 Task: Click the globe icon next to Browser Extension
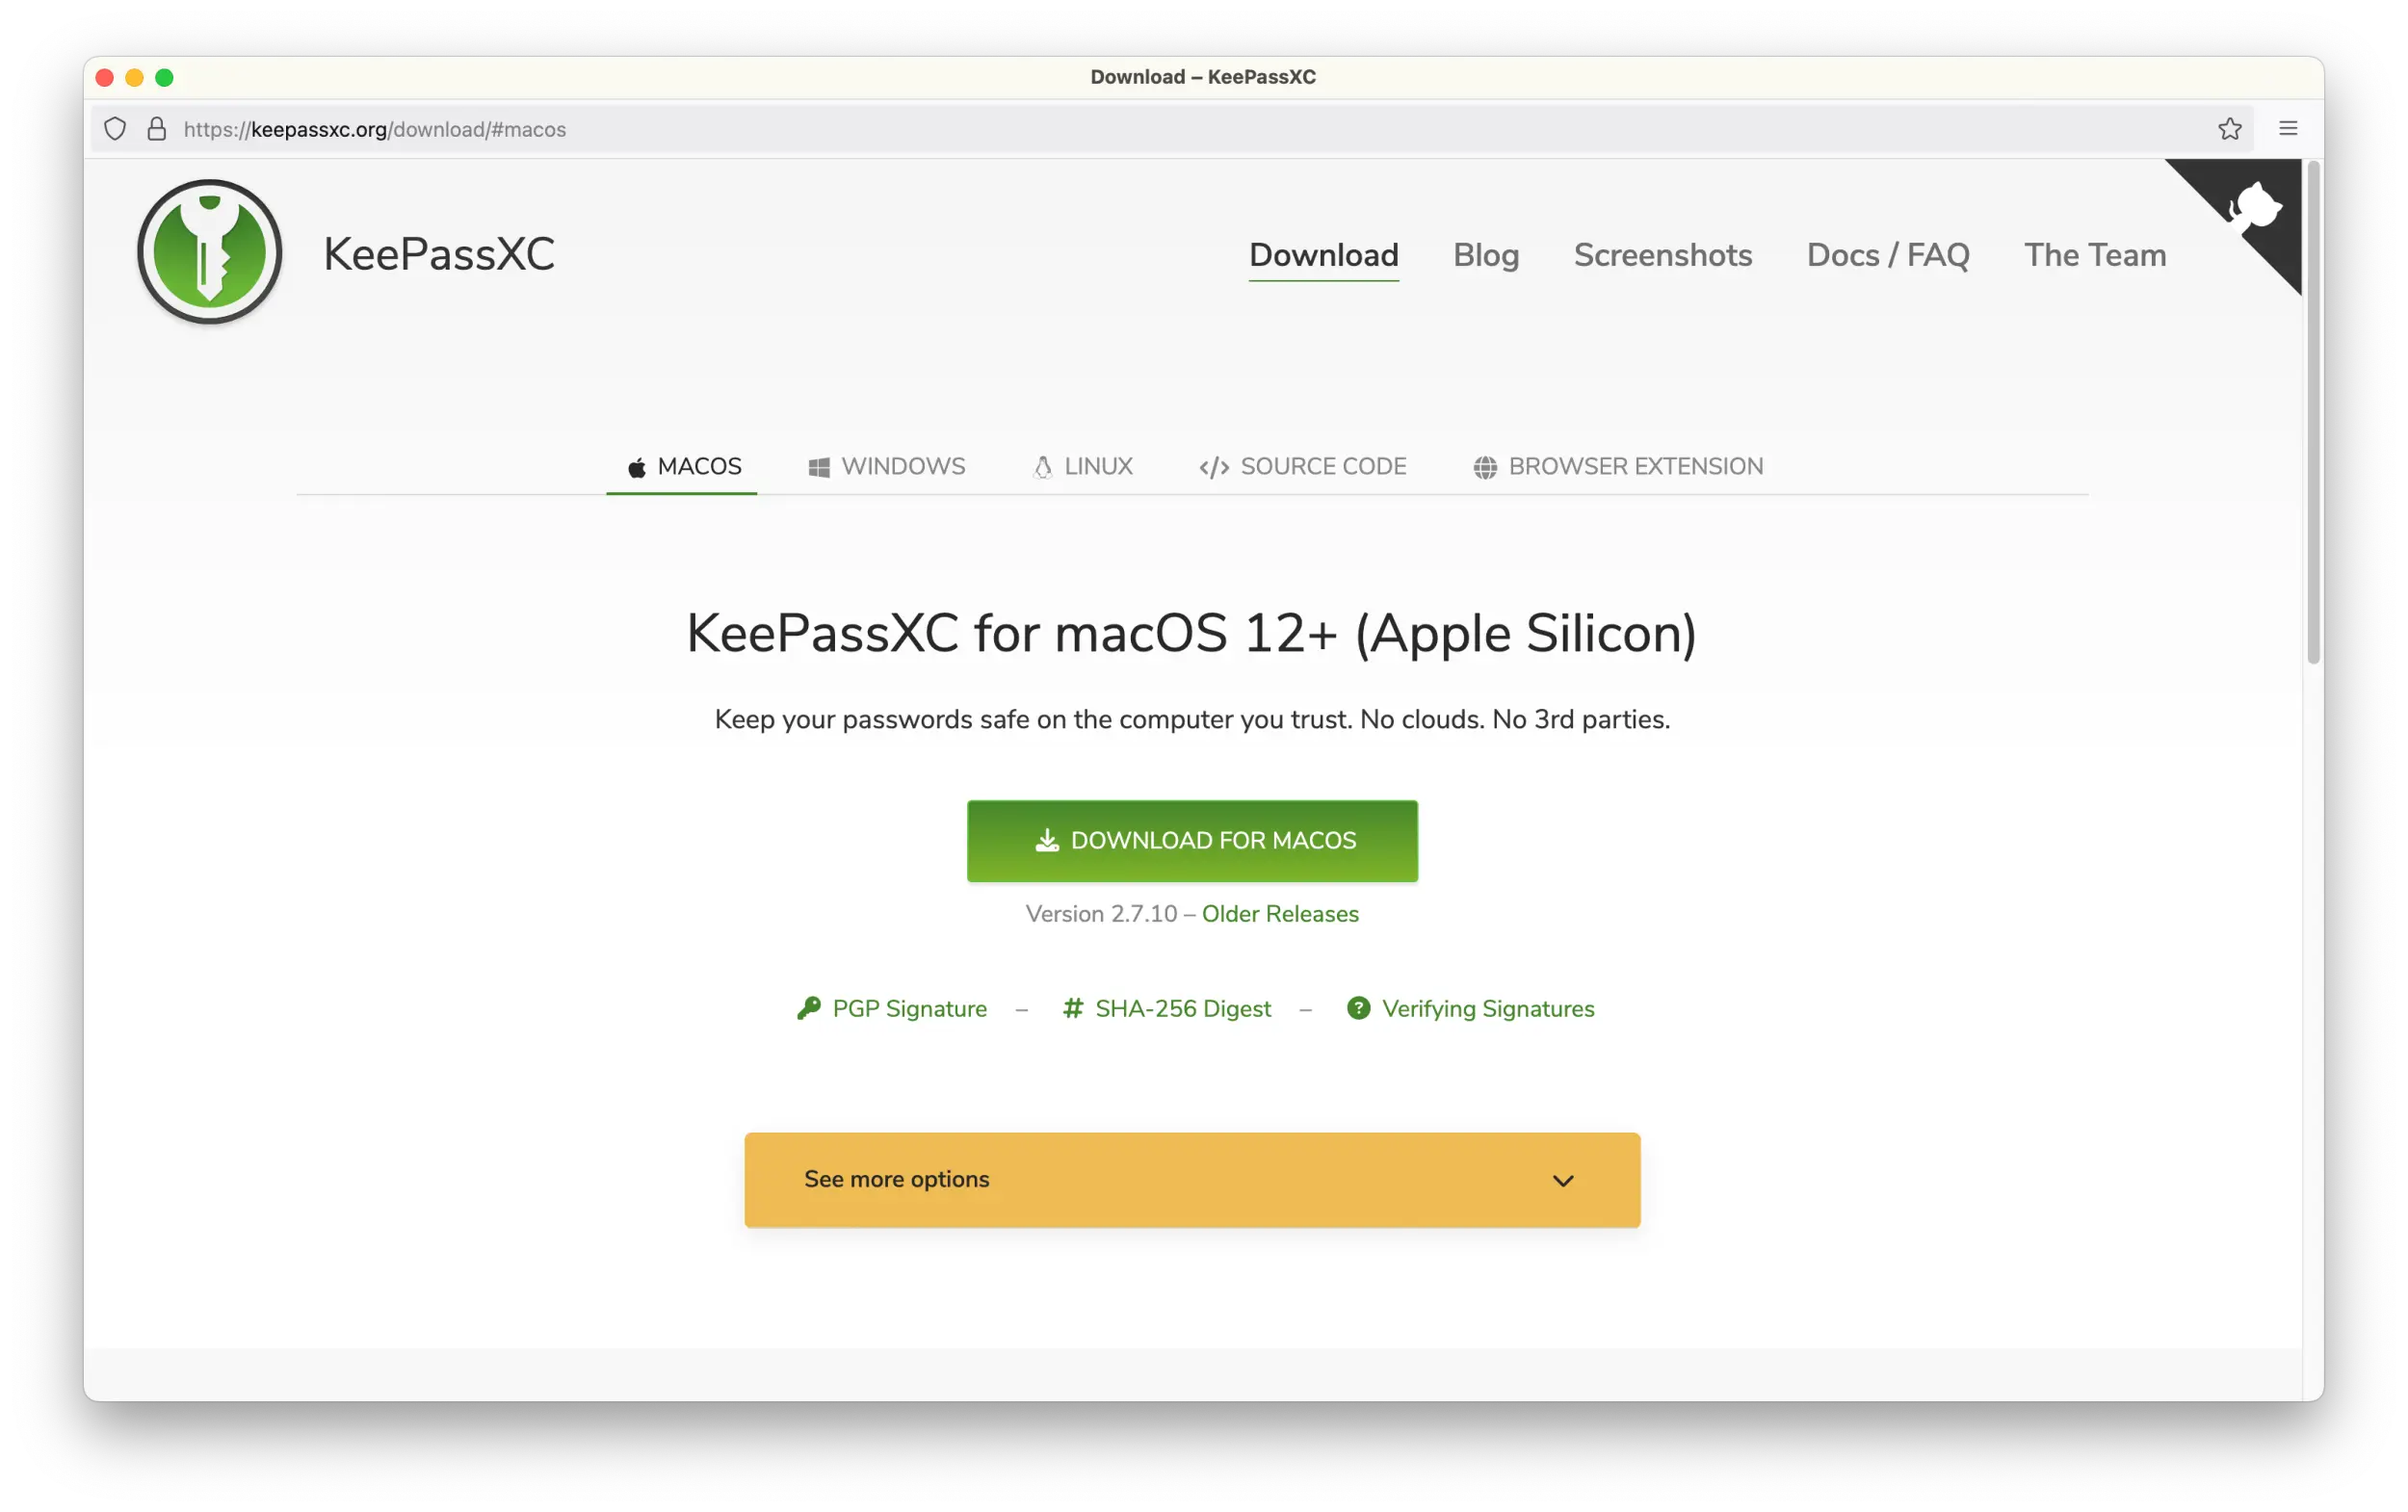coord(1484,466)
